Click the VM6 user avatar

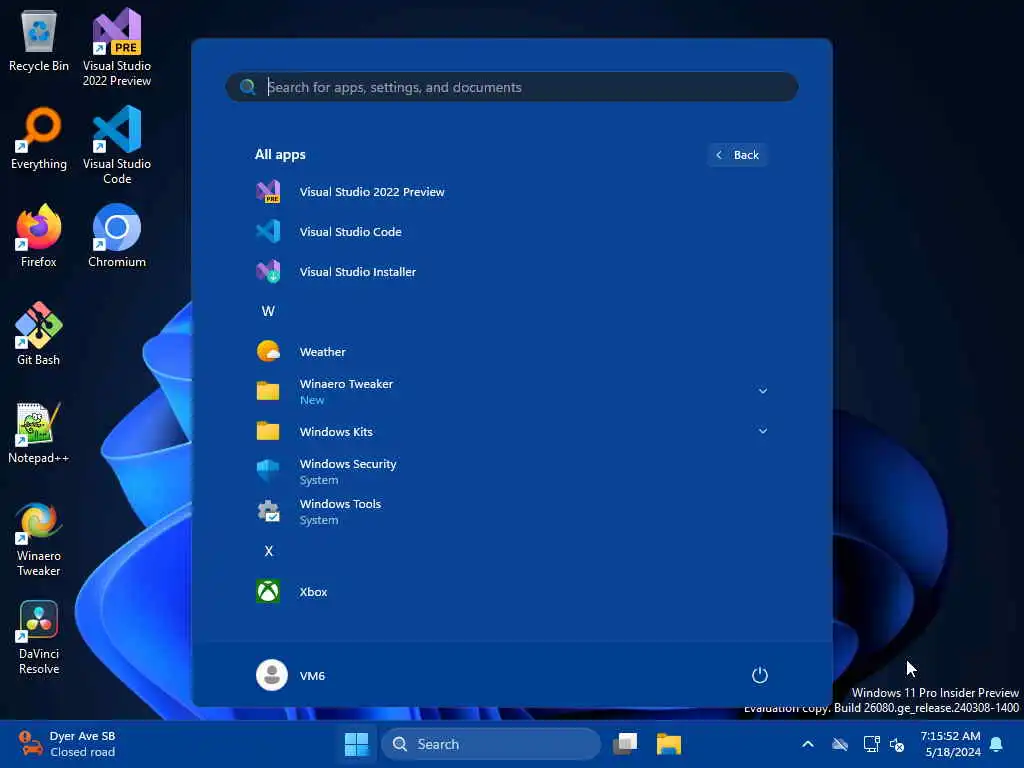tap(272, 675)
